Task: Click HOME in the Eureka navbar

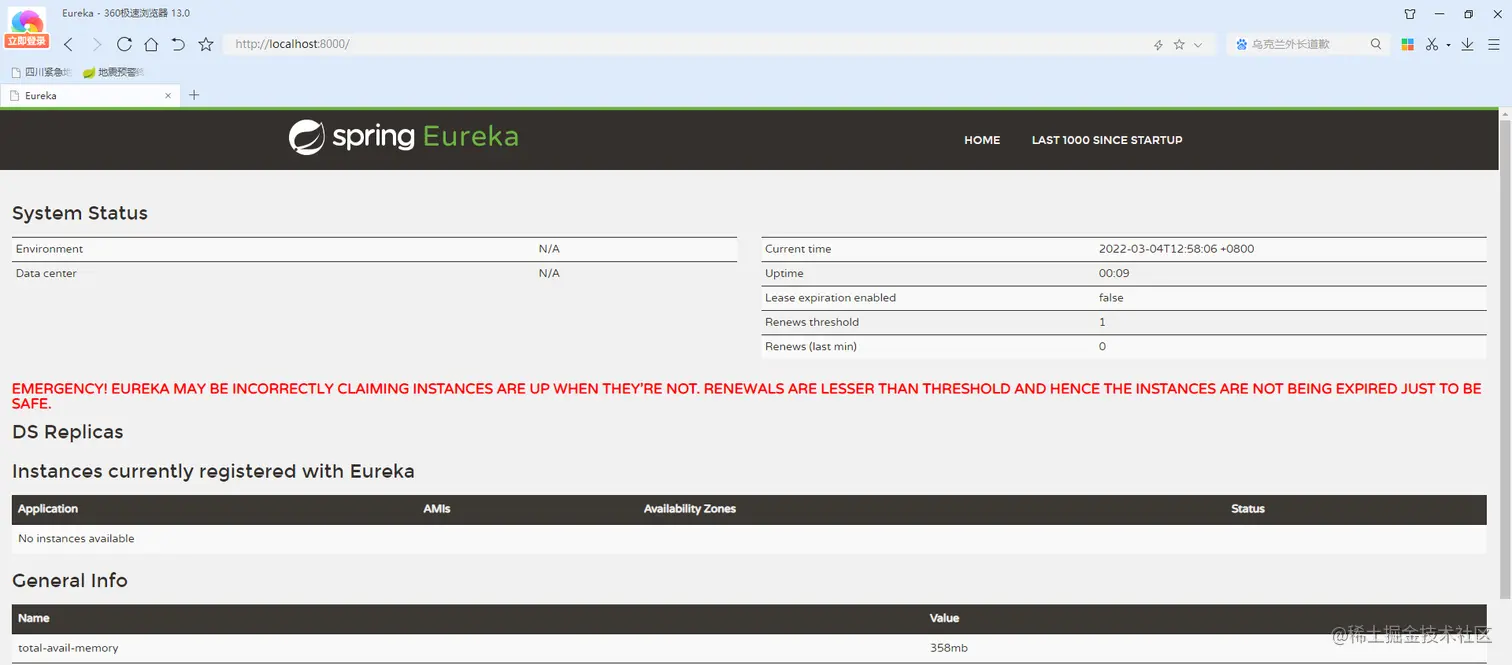Action: click(982, 140)
